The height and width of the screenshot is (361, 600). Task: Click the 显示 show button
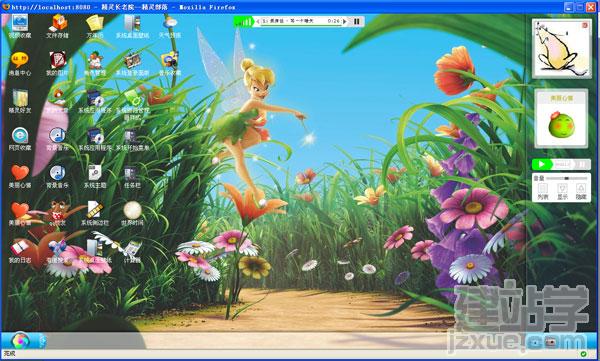pyautogui.click(x=562, y=191)
